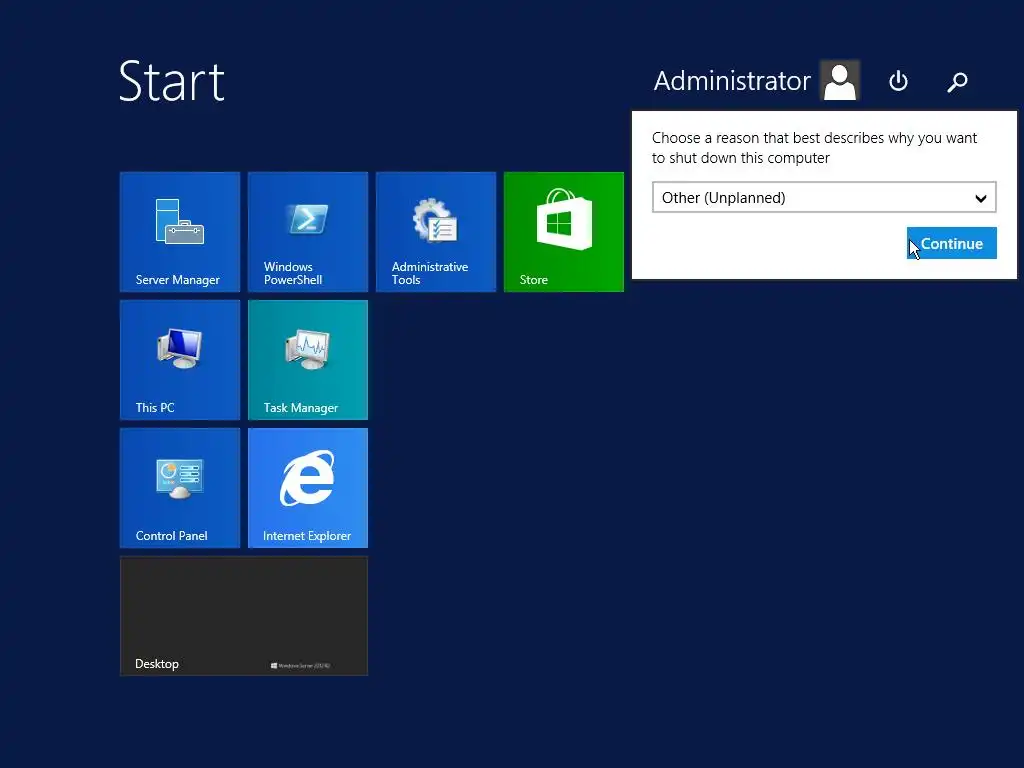Launch Windows PowerShell tile

point(308,232)
